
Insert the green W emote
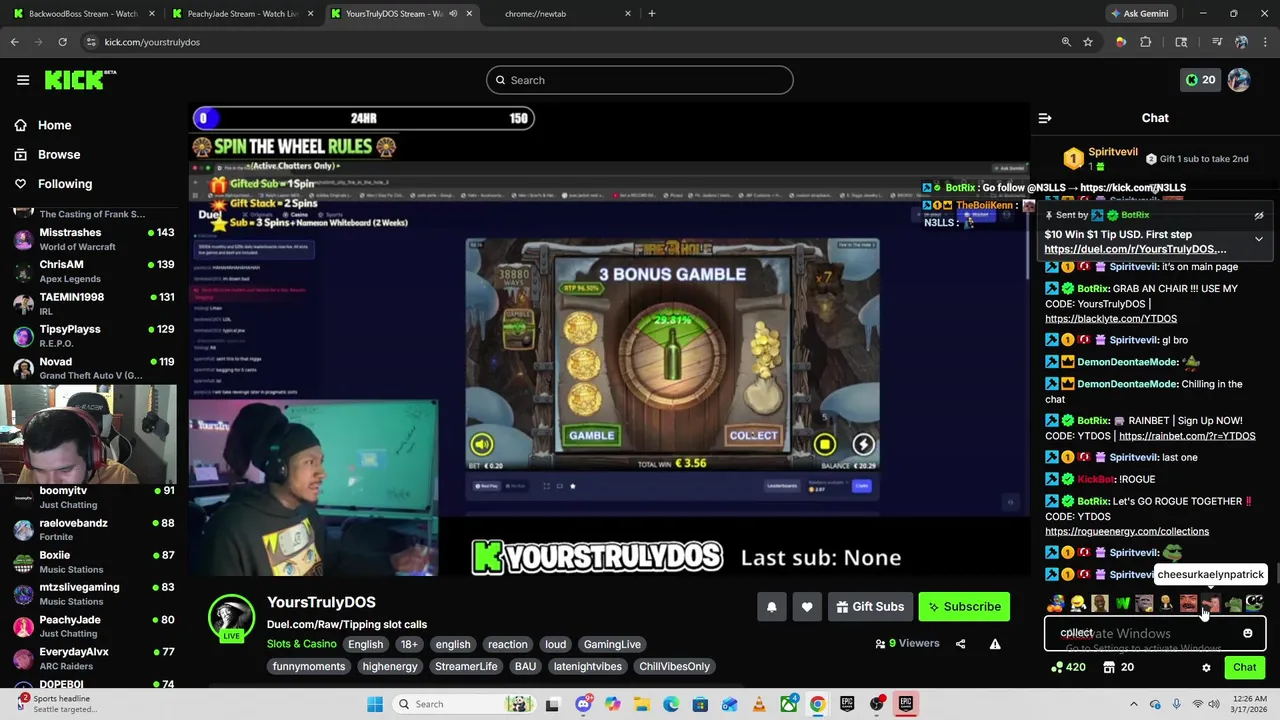pos(1123,603)
